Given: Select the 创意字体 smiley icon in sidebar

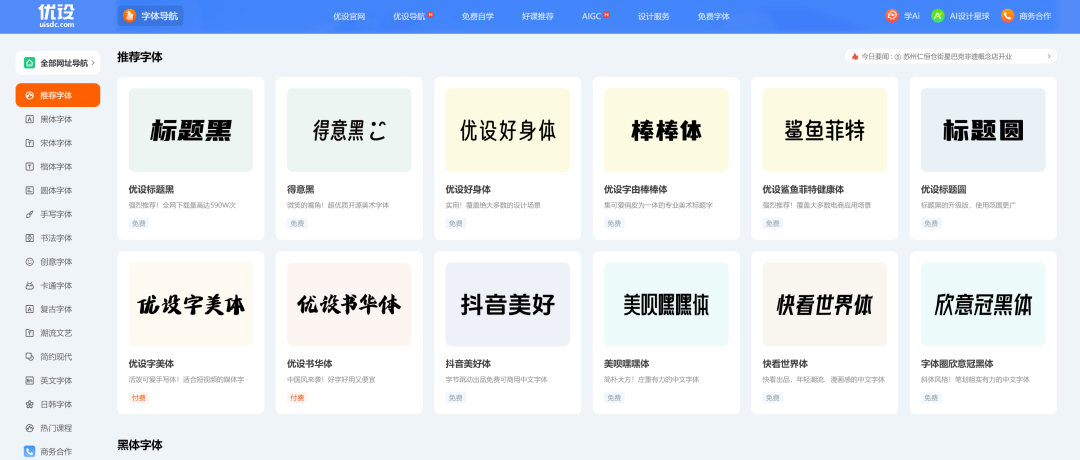Looking at the screenshot, I should pyautogui.click(x=30, y=262).
